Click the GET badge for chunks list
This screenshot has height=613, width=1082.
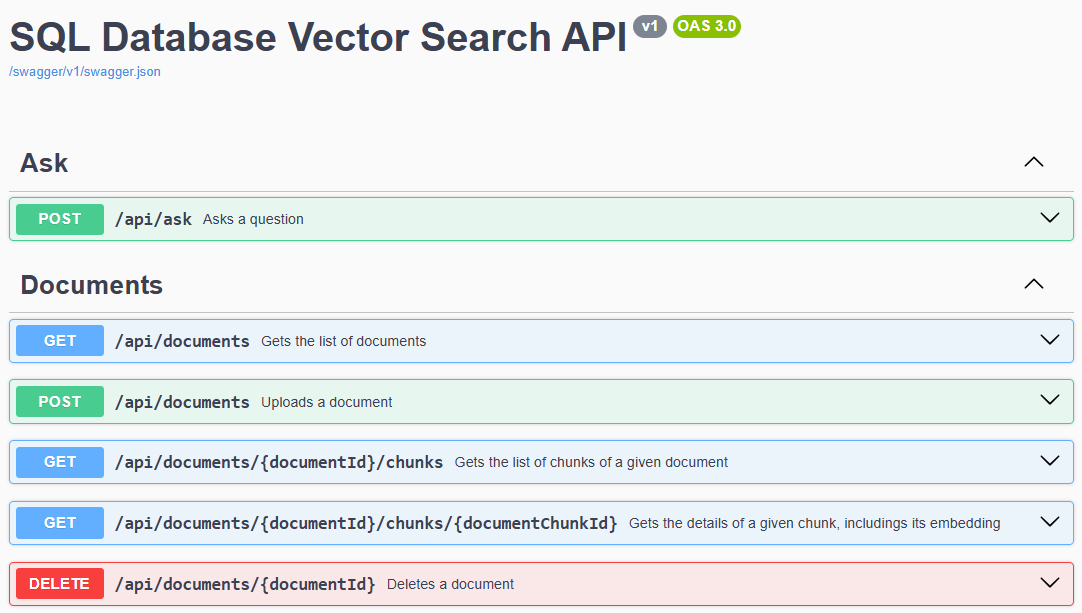click(60, 462)
